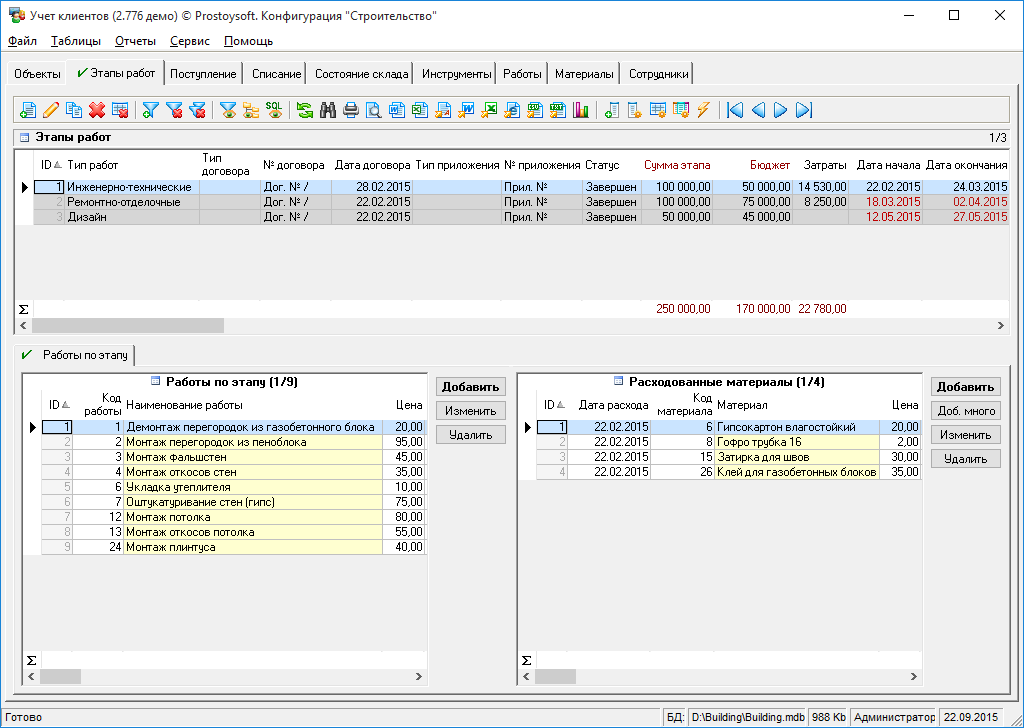Click the delete table rows icon
1024x728 pixels.
coord(120,110)
